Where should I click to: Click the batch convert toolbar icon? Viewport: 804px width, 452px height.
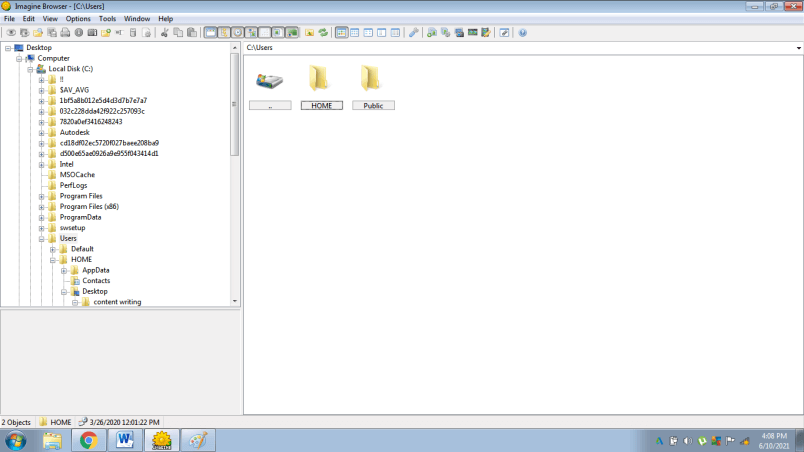[432, 33]
